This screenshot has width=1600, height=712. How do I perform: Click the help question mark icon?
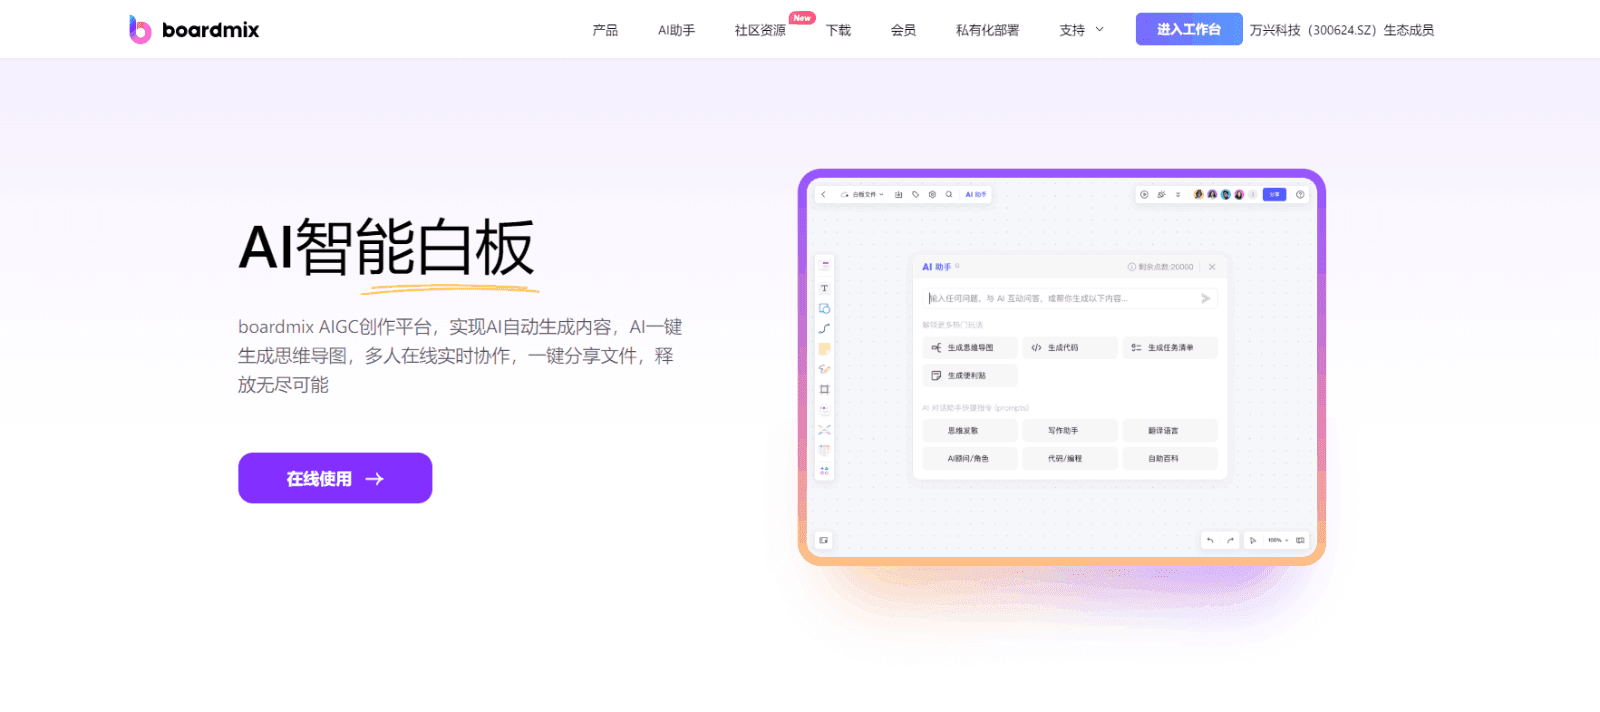click(x=1300, y=195)
